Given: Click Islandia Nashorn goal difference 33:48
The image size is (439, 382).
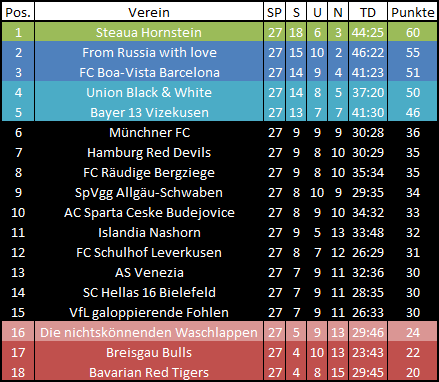Looking at the screenshot, I should pyautogui.click(x=368, y=232).
